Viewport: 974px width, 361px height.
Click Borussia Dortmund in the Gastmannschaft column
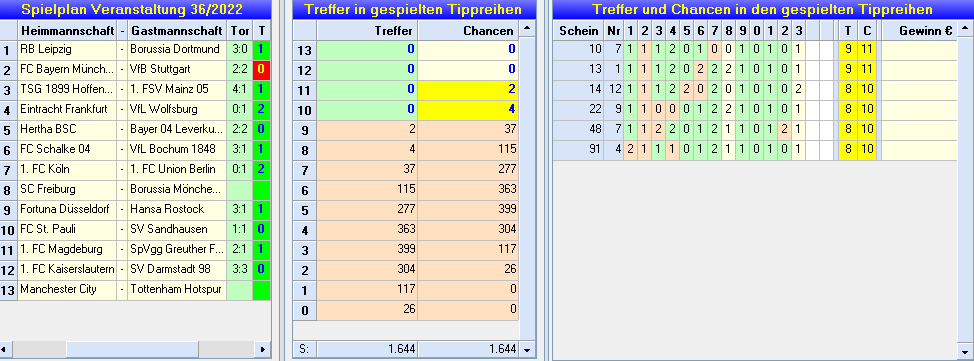[x=177, y=50]
